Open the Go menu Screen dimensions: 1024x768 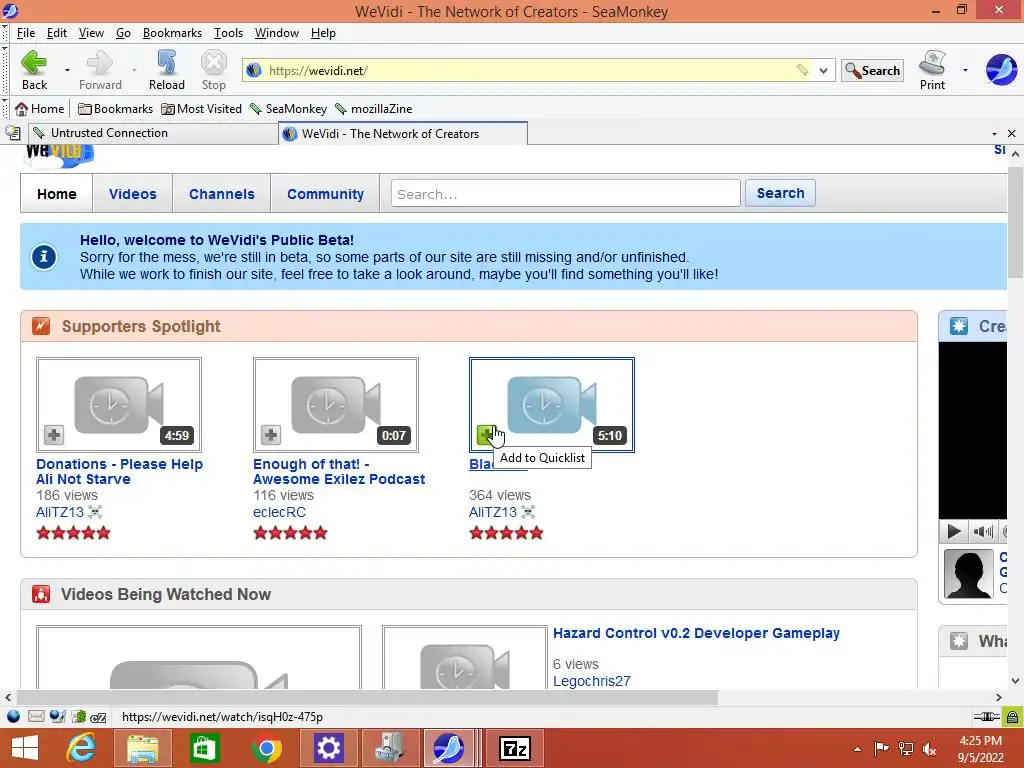coord(123,33)
